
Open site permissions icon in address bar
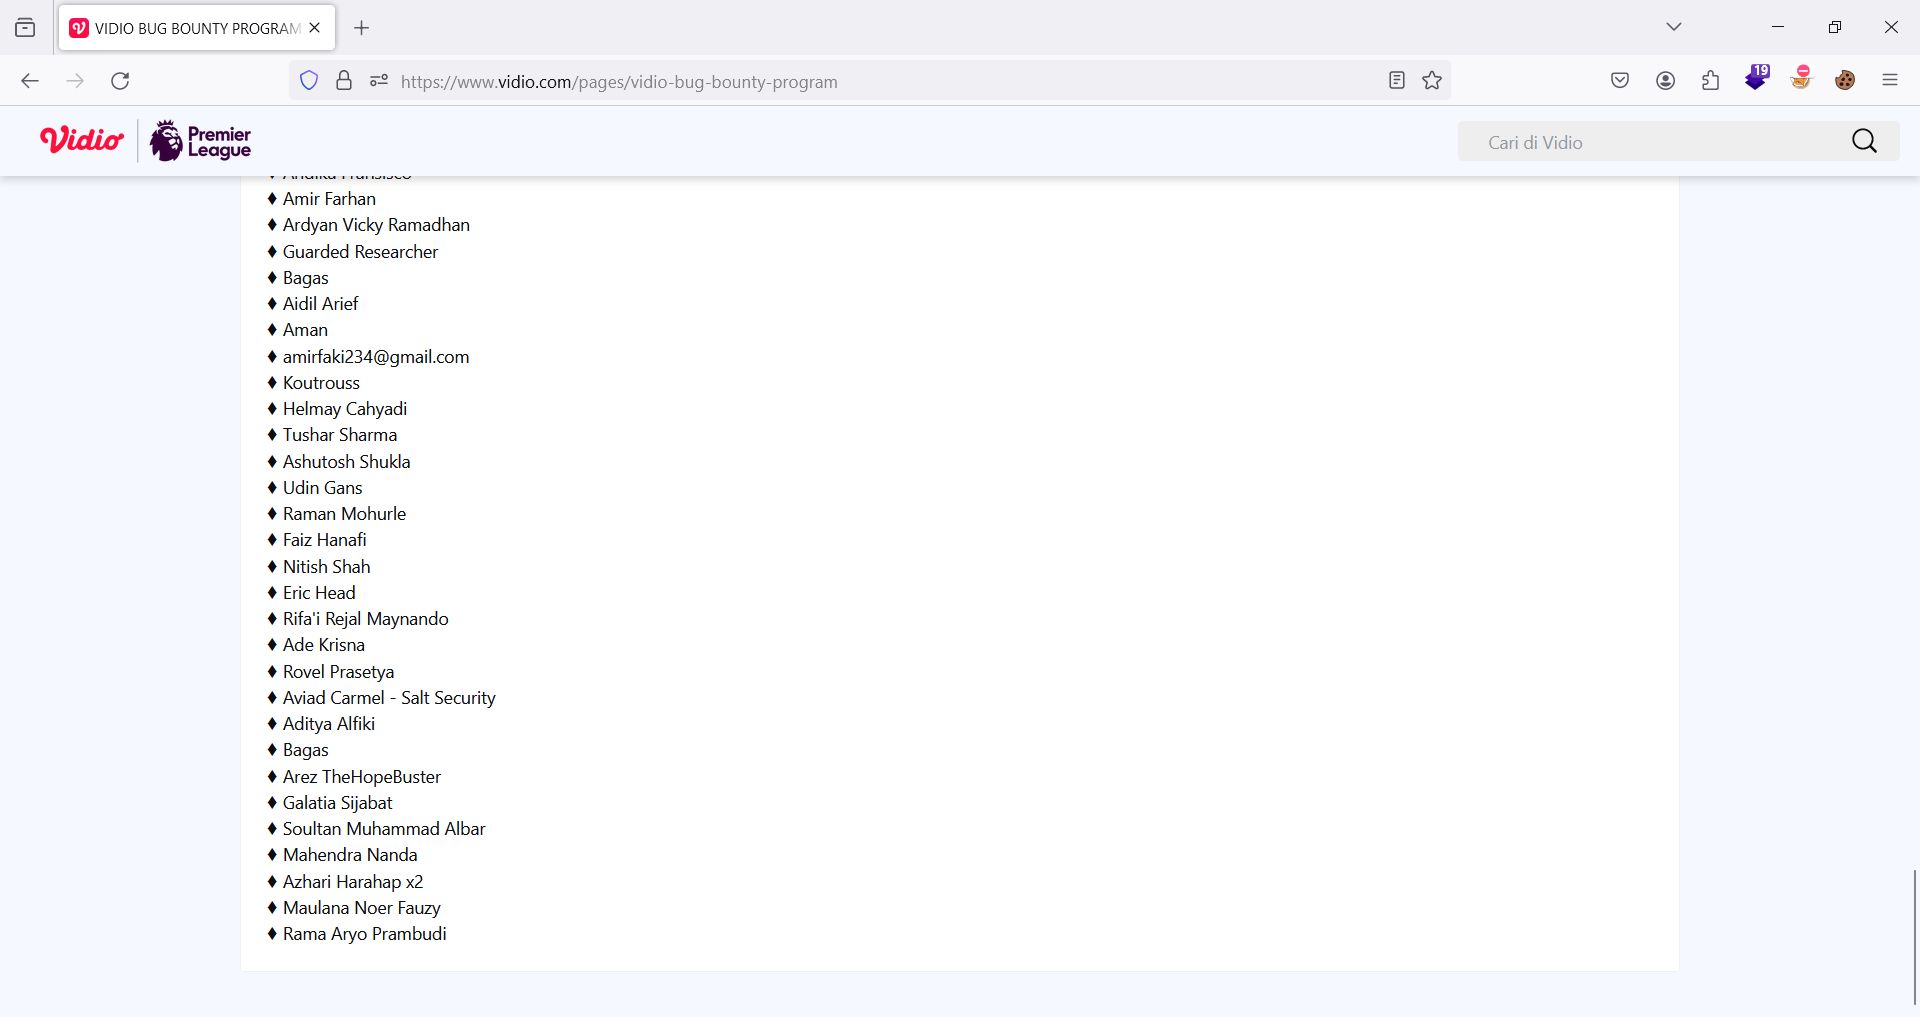click(378, 81)
